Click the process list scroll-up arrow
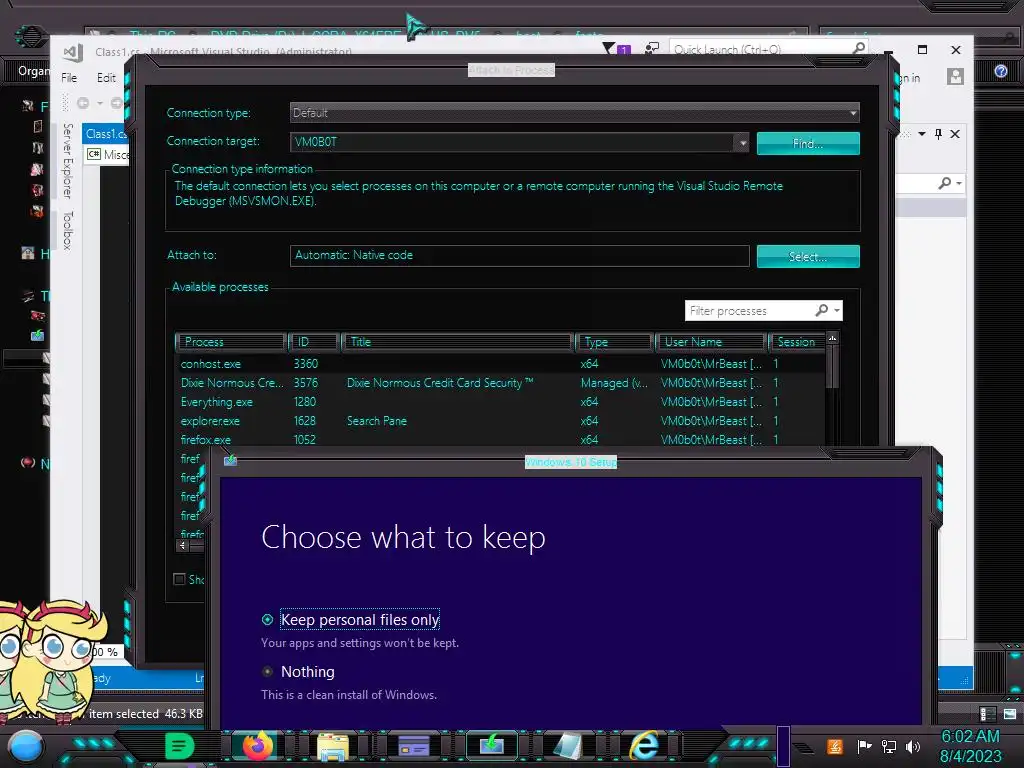The image size is (1024, 768). [x=832, y=338]
